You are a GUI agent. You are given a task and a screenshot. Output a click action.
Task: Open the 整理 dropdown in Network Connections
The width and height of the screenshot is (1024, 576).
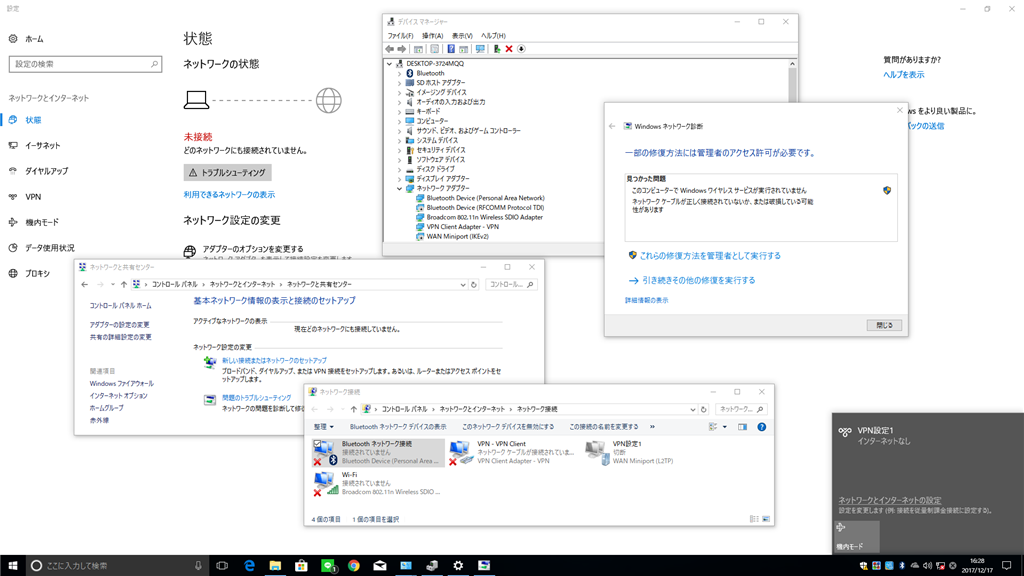click(323, 427)
